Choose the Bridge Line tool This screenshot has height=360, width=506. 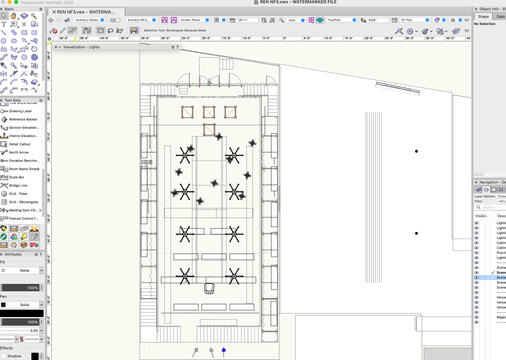coord(15,185)
